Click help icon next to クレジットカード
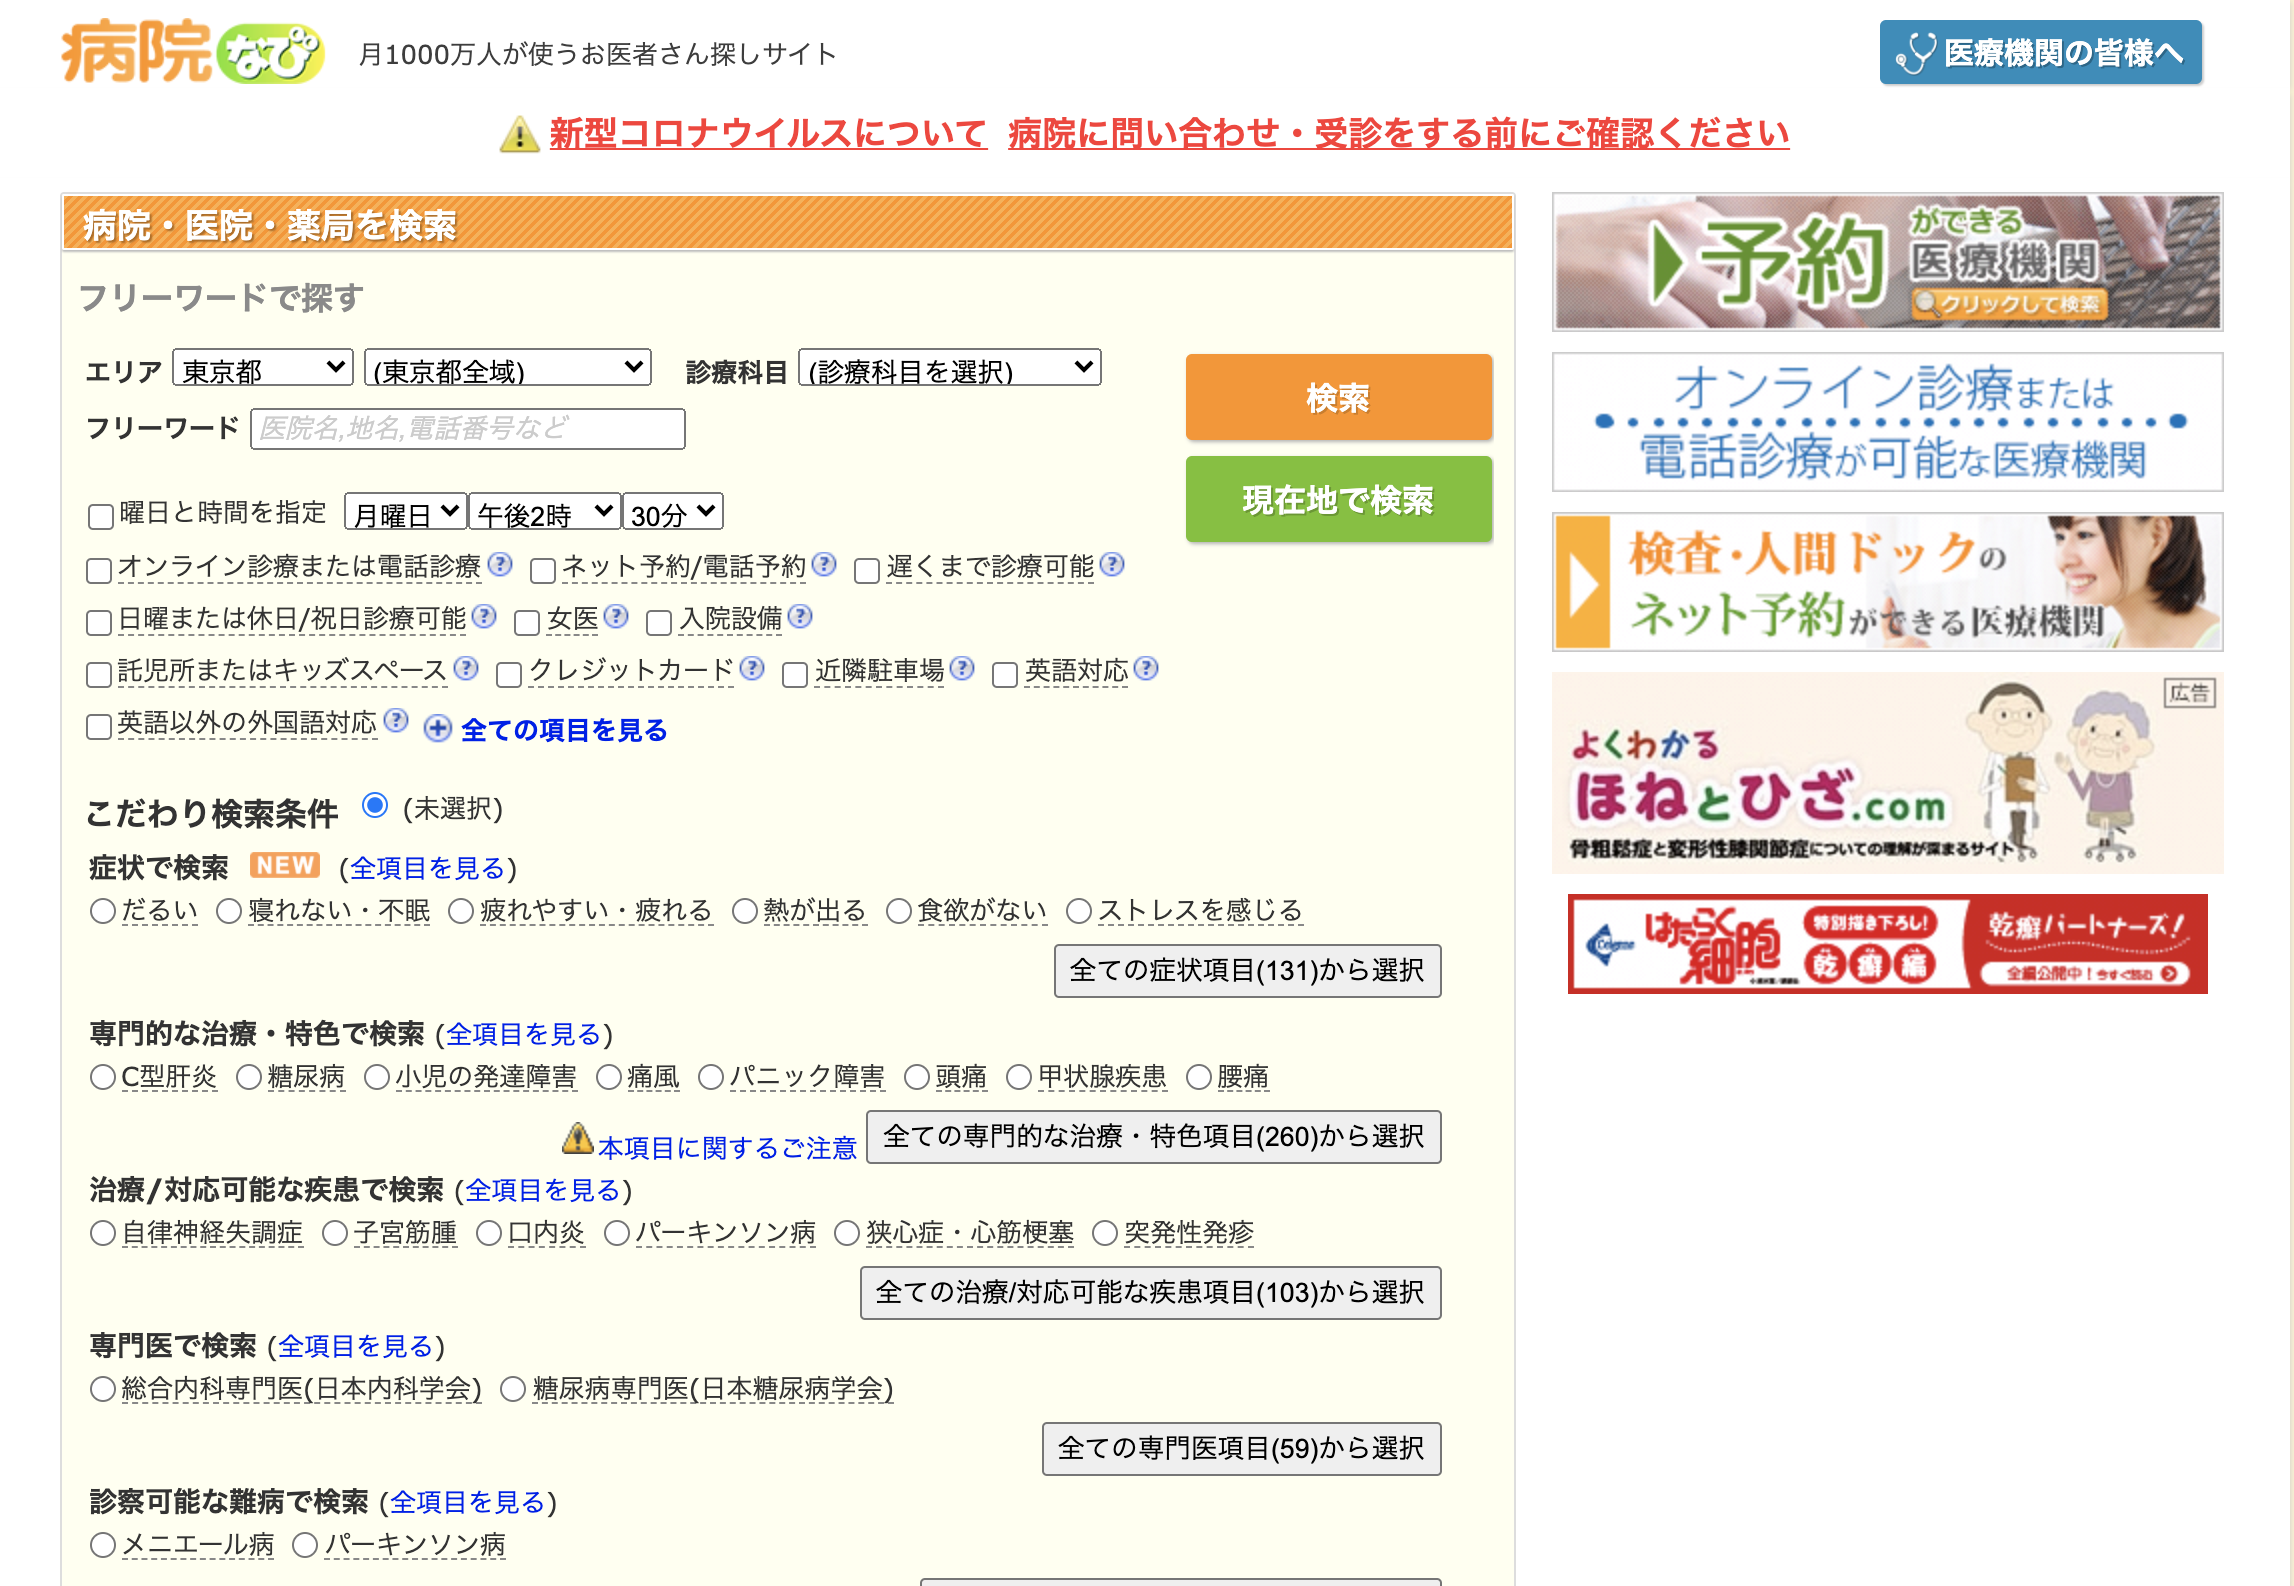The image size is (2294, 1586). point(750,671)
